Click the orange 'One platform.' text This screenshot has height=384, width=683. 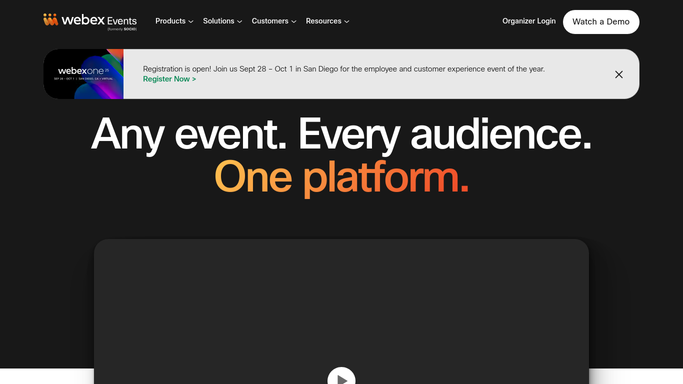[x=342, y=177]
